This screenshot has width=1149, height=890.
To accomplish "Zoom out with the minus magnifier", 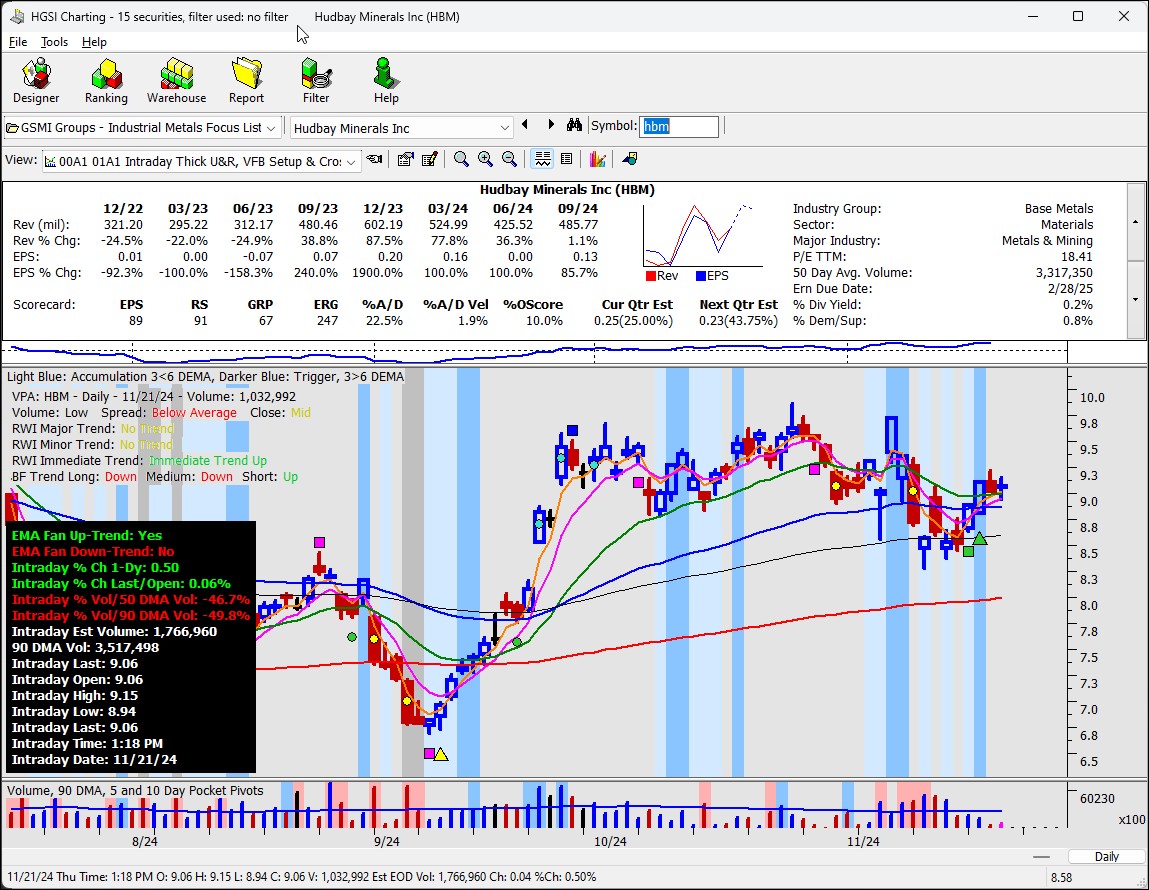I will (x=509, y=159).
